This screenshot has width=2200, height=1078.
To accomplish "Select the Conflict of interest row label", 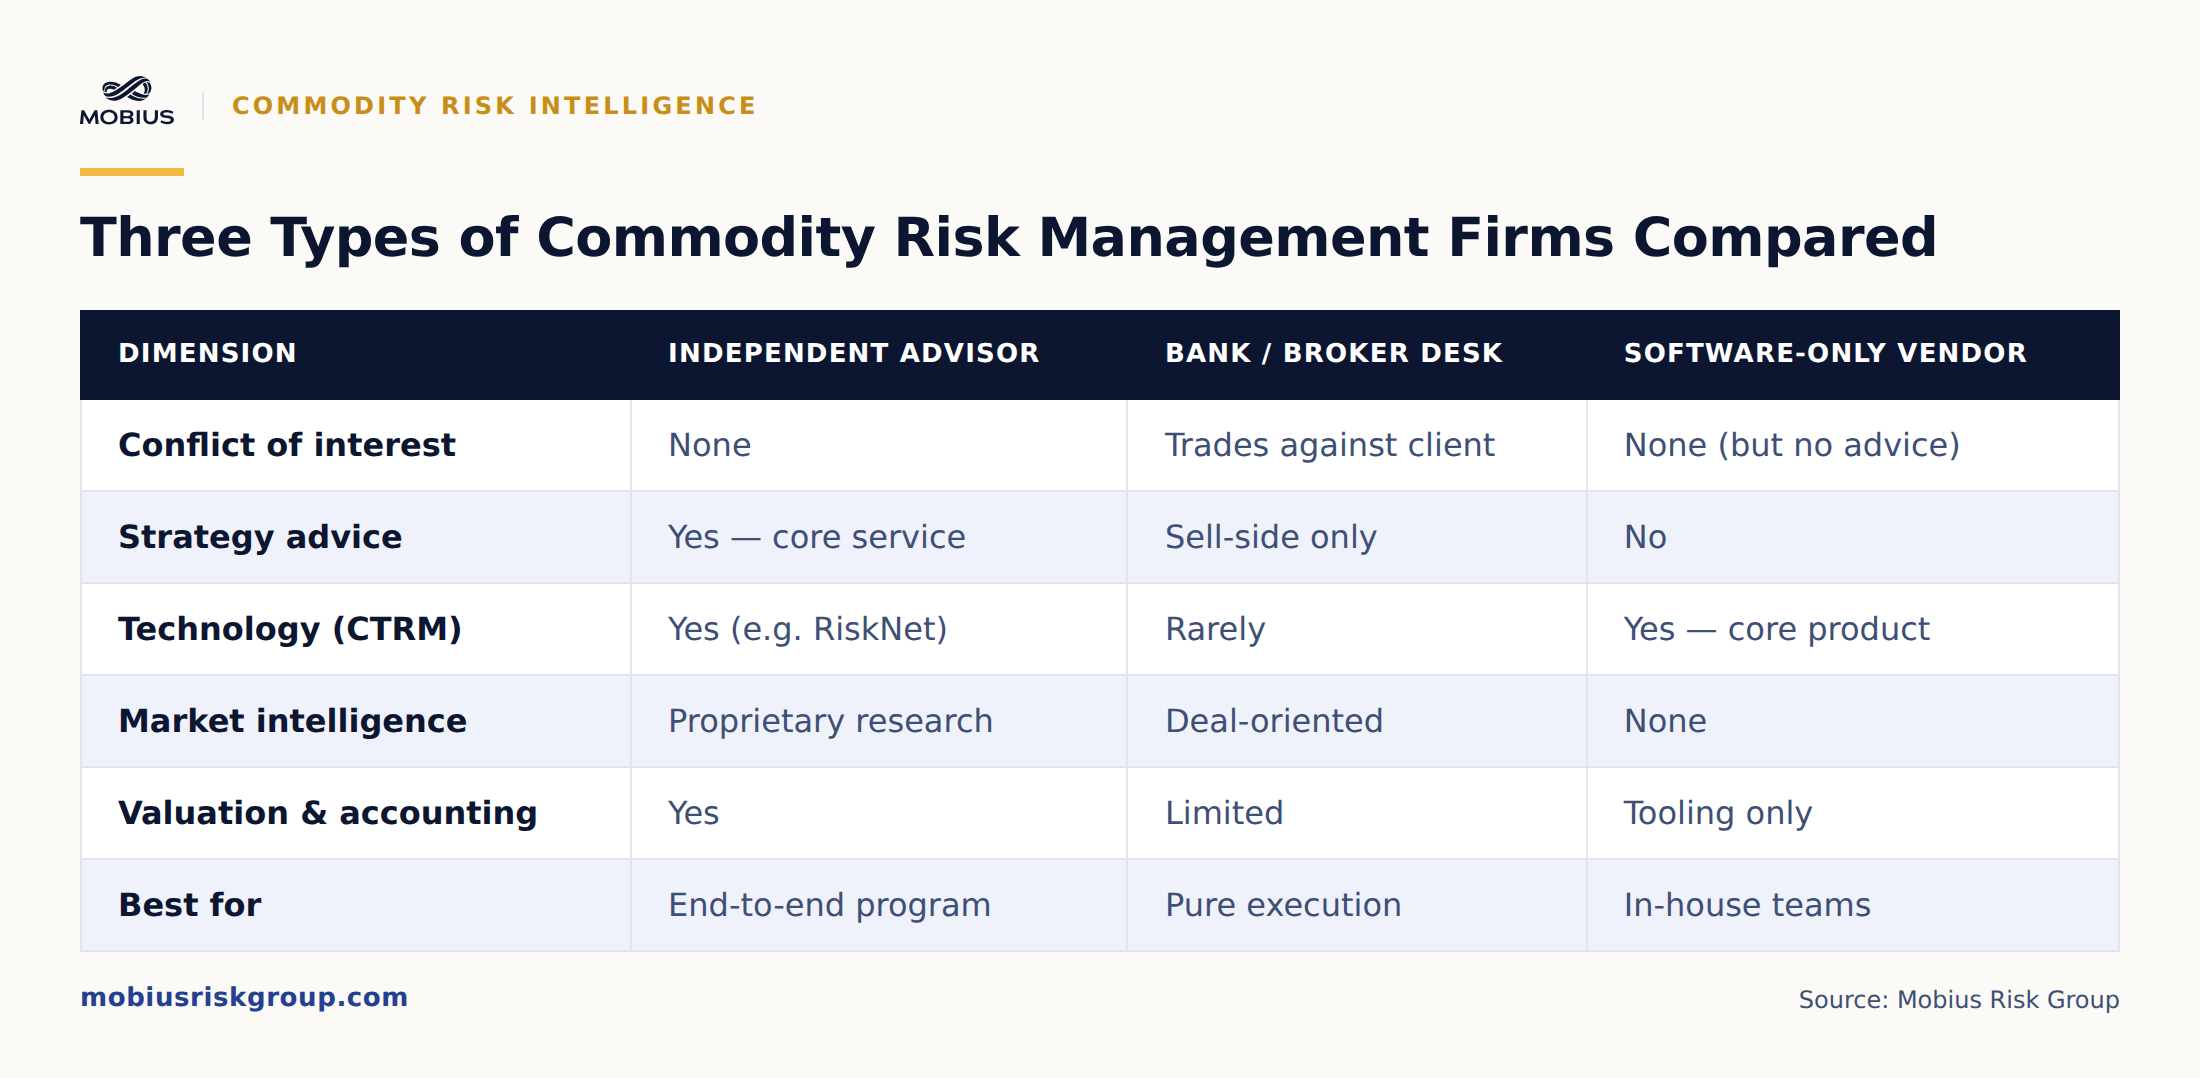I will click(x=287, y=445).
